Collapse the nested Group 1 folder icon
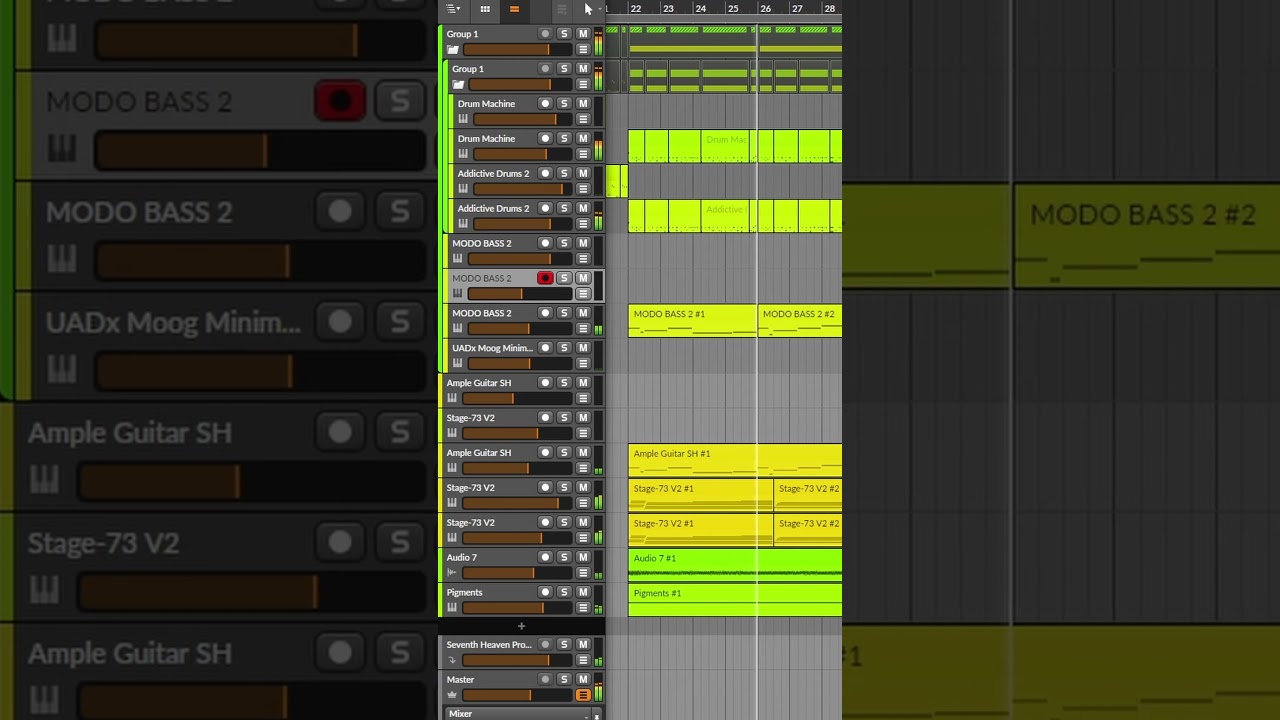 (x=458, y=84)
